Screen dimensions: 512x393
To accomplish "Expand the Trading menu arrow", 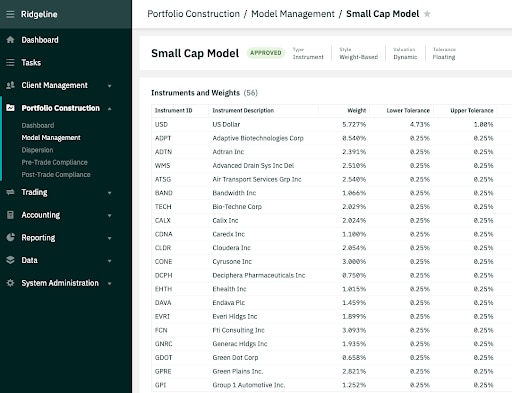I will pyautogui.click(x=109, y=193).
